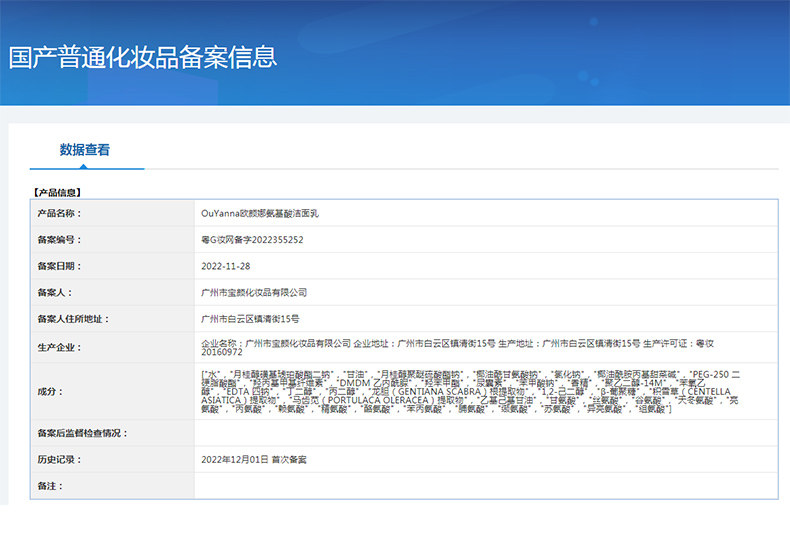
Task: Select the filing date 2022-11-28
Action: [226, 266]
